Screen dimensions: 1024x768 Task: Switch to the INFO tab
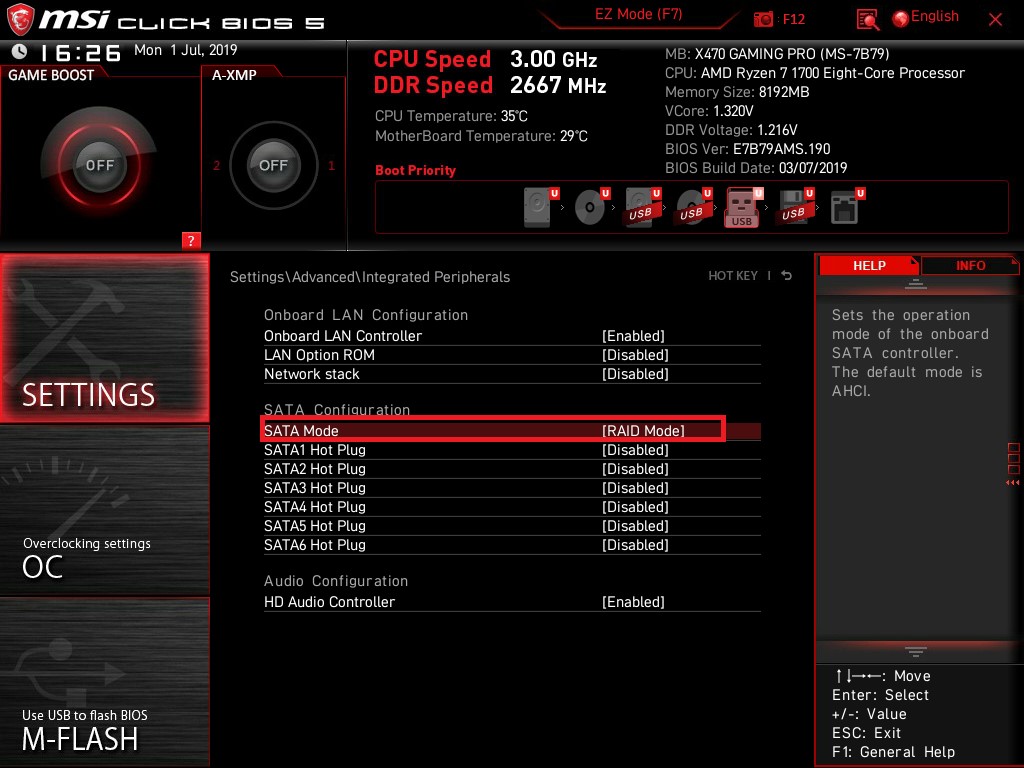tap(970, 266)
